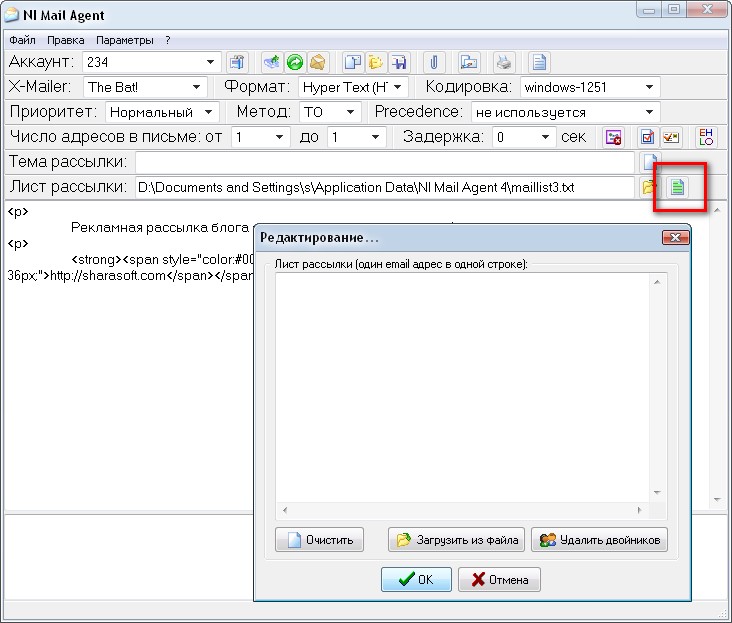Click the Тема рассылки input field
Screen dimensions: 732x623
(x=385, y=162)
